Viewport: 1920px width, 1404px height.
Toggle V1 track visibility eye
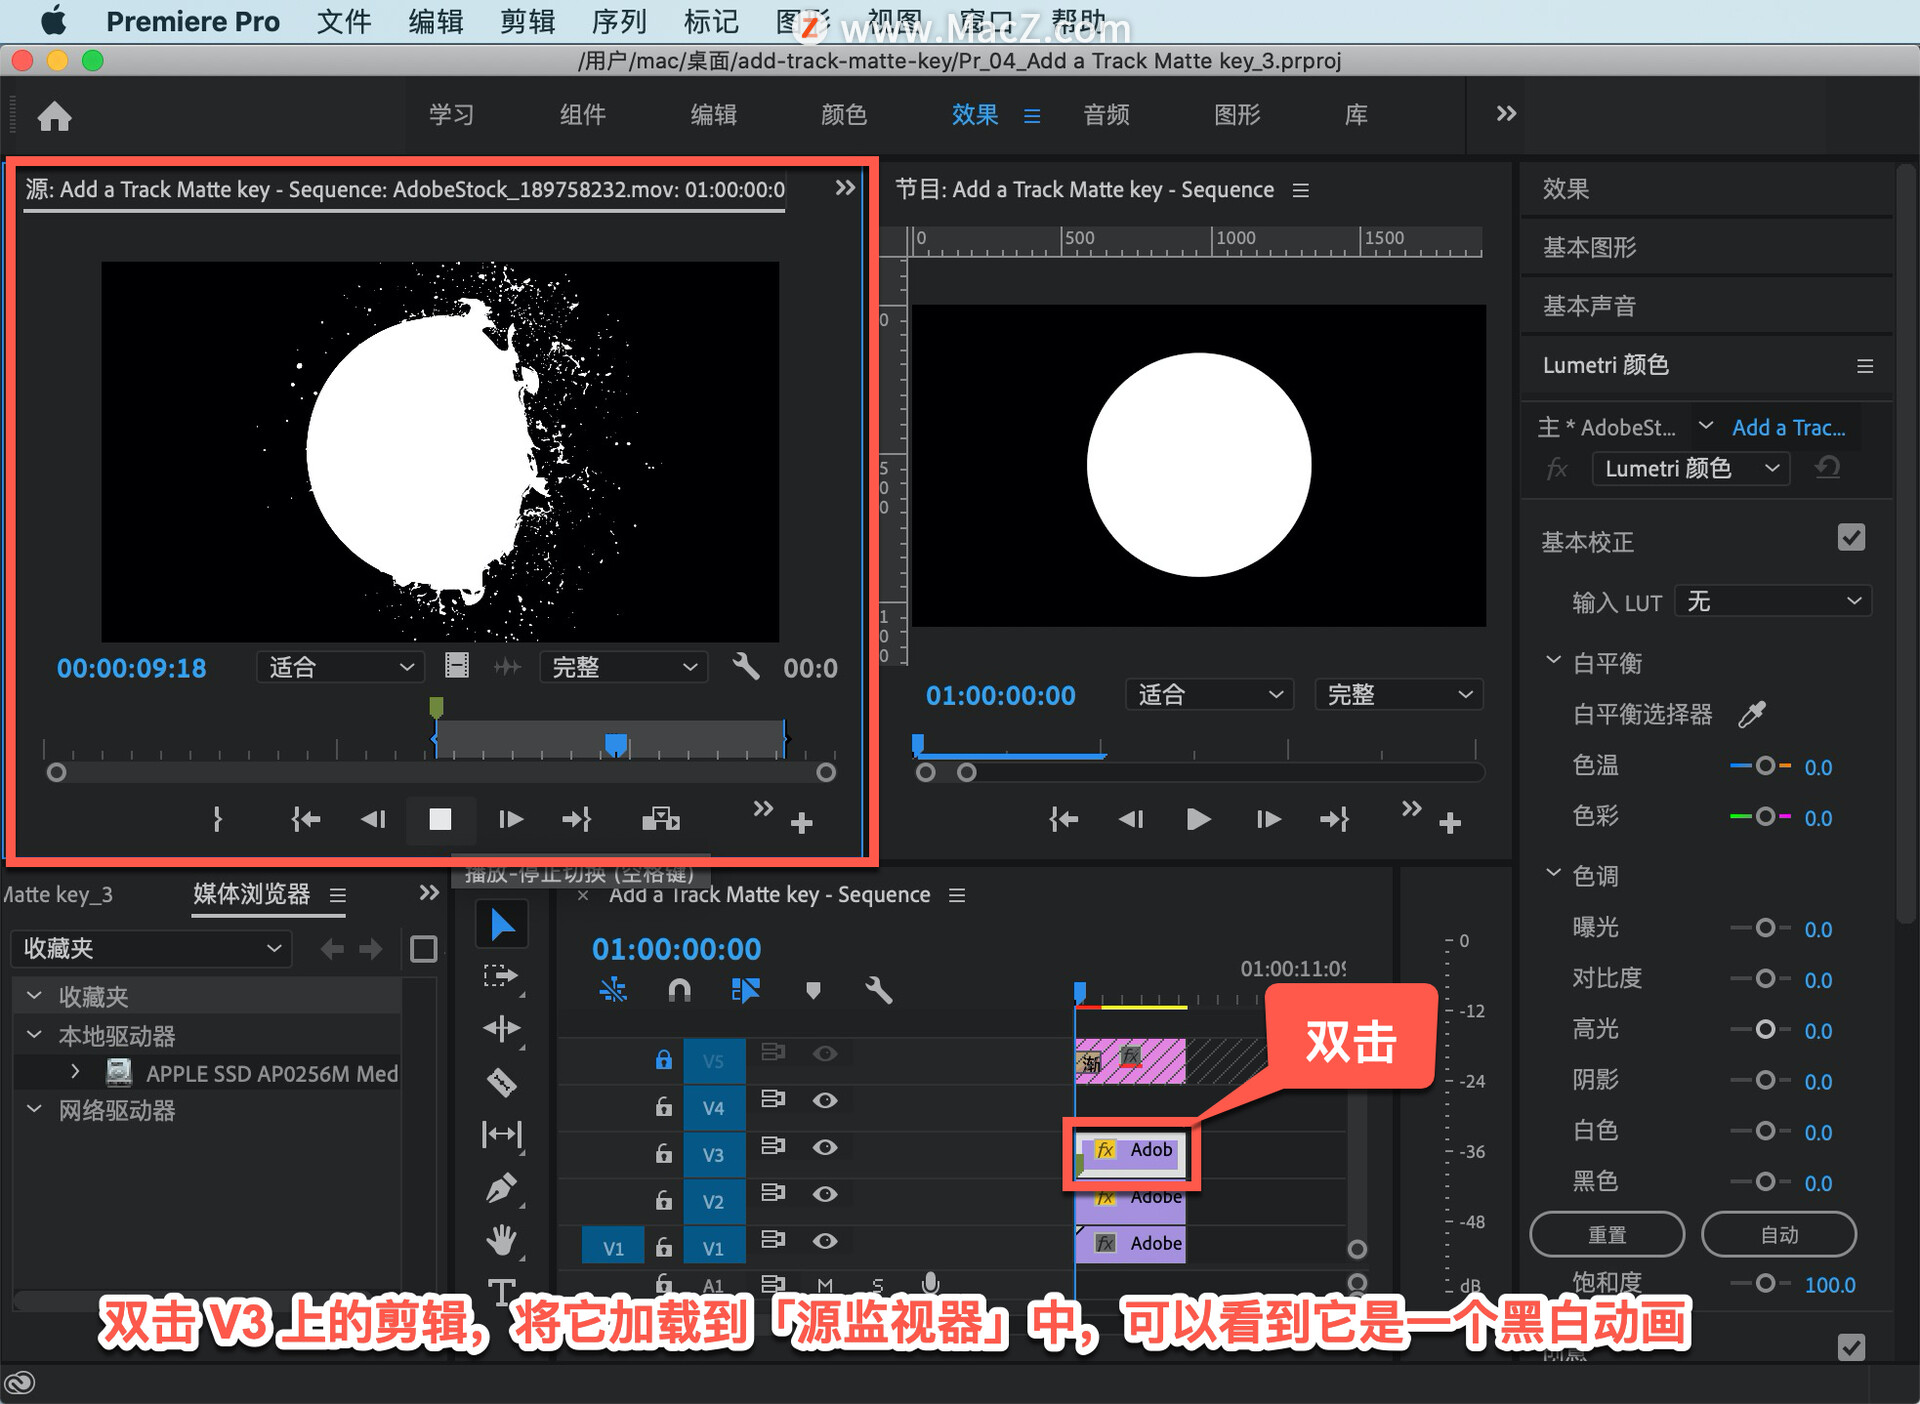824,1241
